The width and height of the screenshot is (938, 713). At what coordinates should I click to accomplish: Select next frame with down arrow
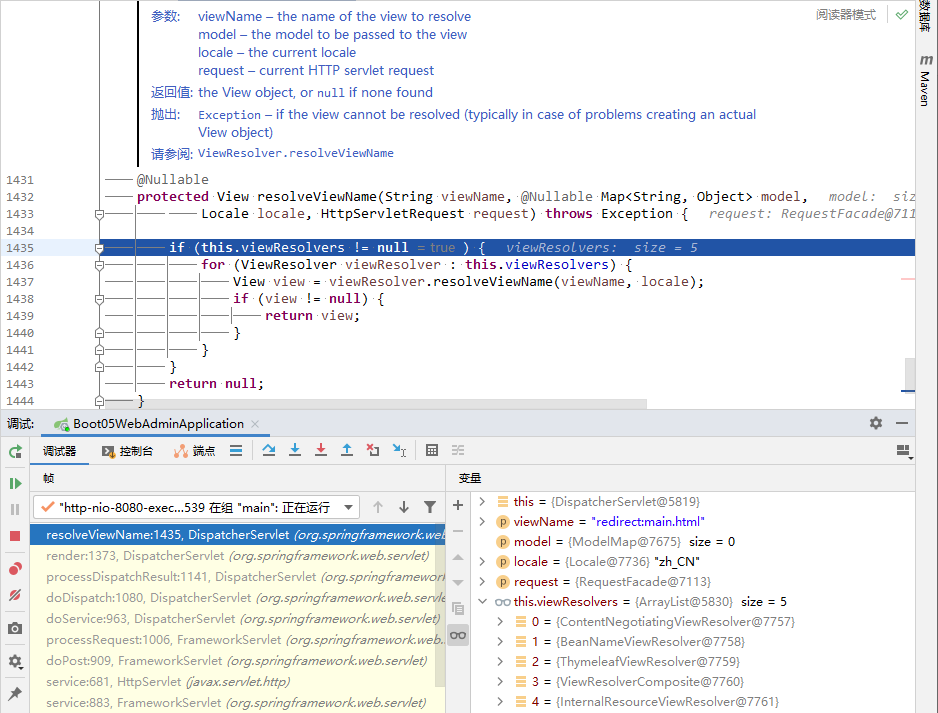pyautogui.click(x=404, y=507)
